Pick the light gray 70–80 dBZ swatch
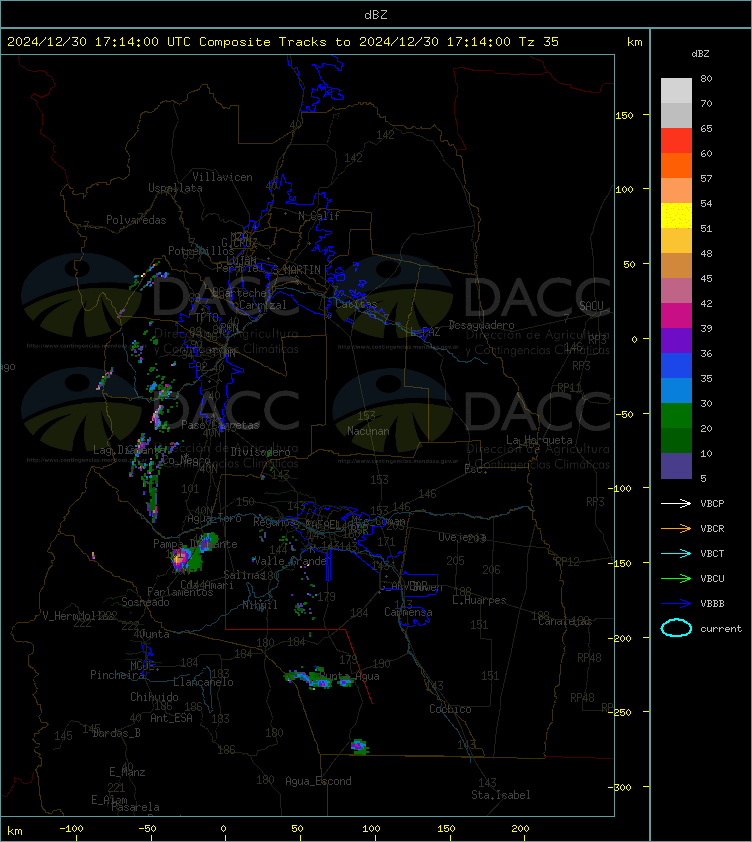This screenshot has width=752, height=842. point(676,90)
